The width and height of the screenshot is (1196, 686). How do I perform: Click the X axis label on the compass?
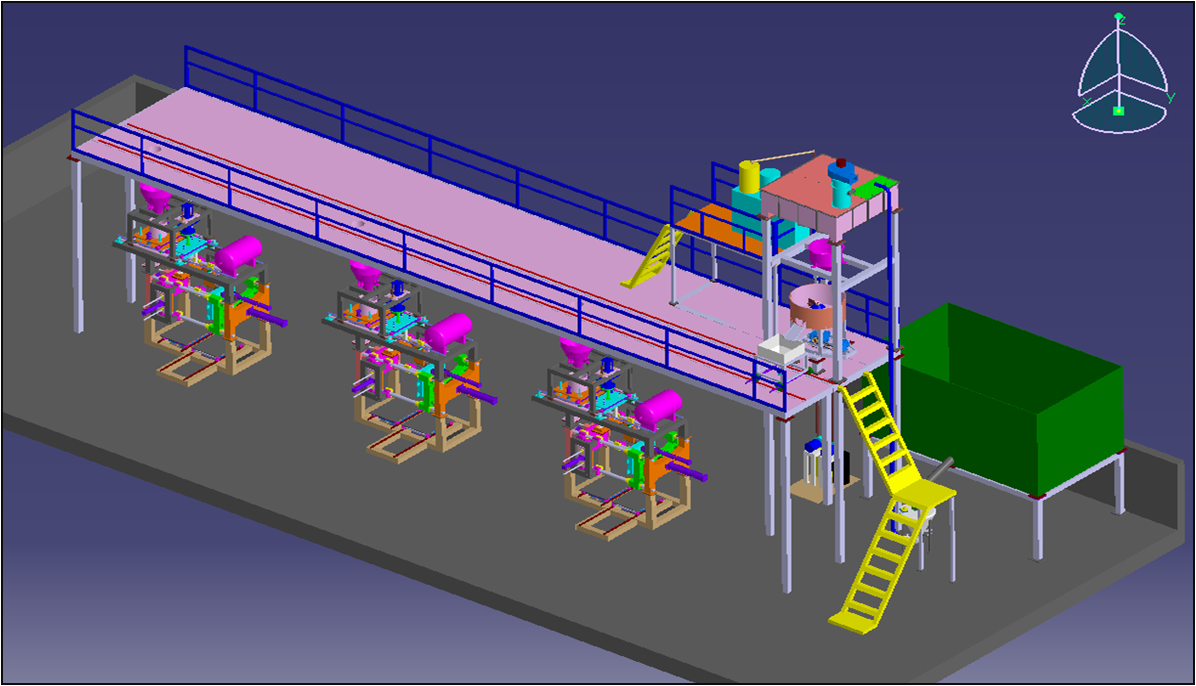1086,101
